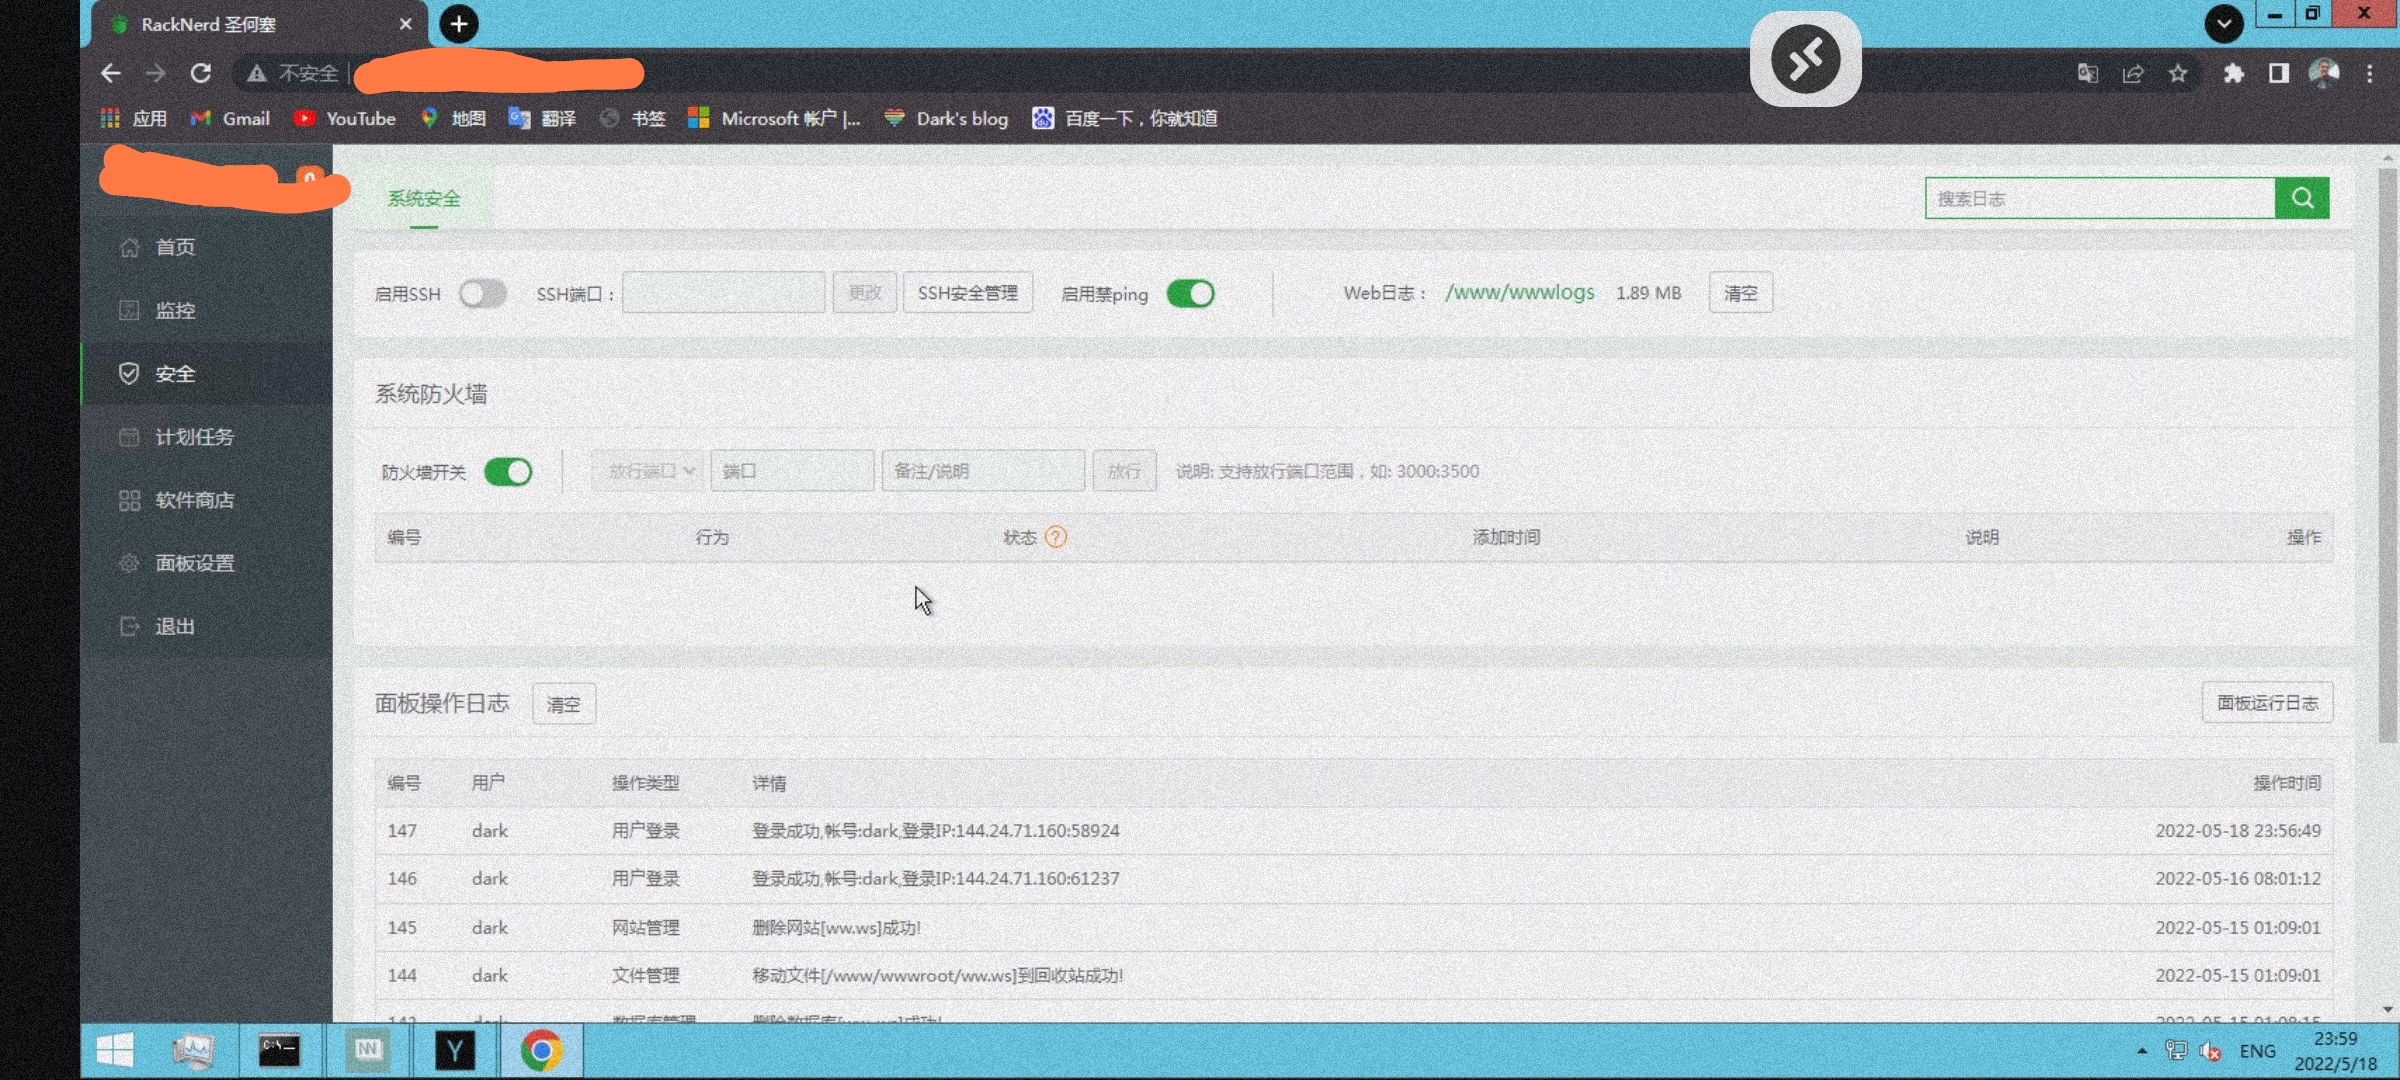Expand the 放行端口 dropdown
This screenshot has height=1080, width=2400.
647,471
